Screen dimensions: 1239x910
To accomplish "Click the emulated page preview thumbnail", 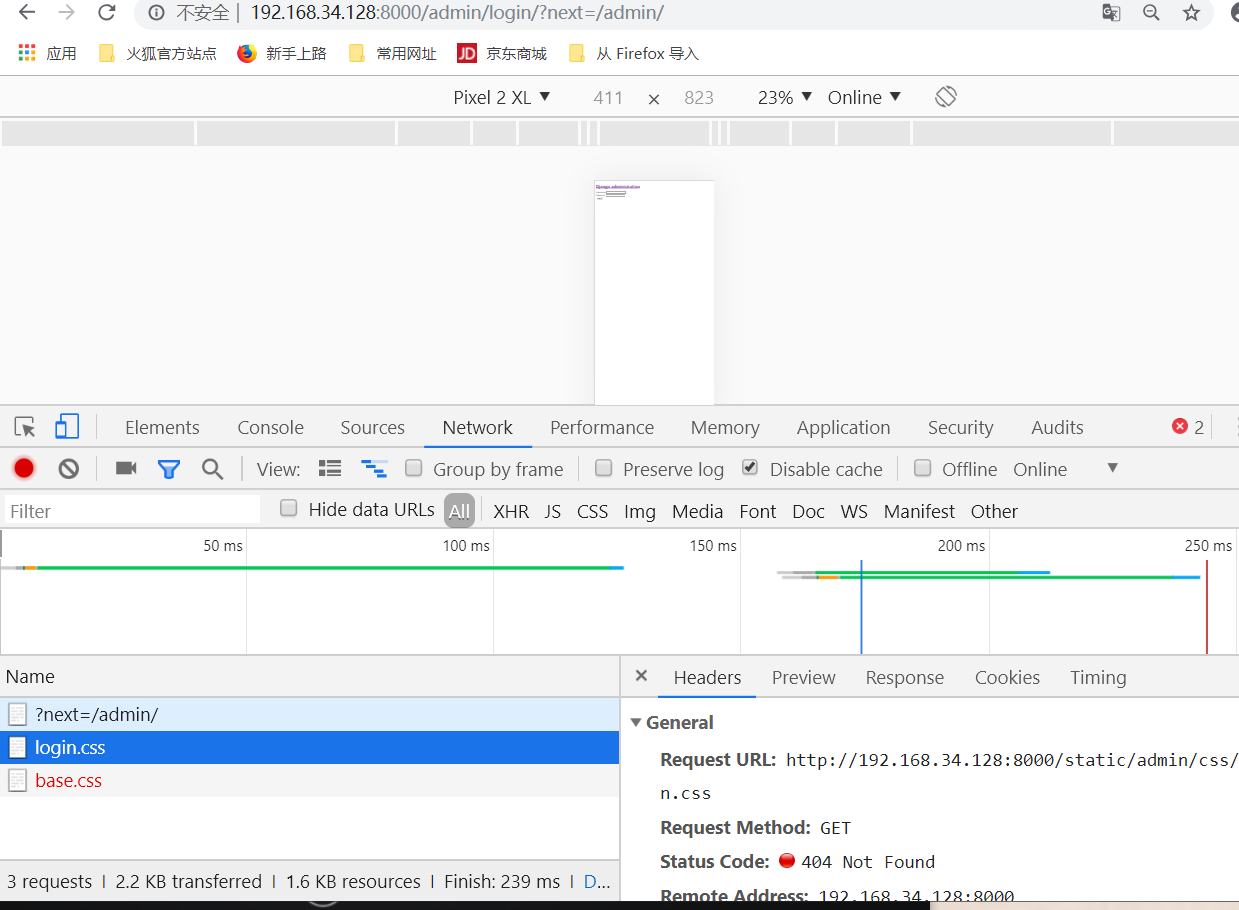I will (x=654, y=292).
